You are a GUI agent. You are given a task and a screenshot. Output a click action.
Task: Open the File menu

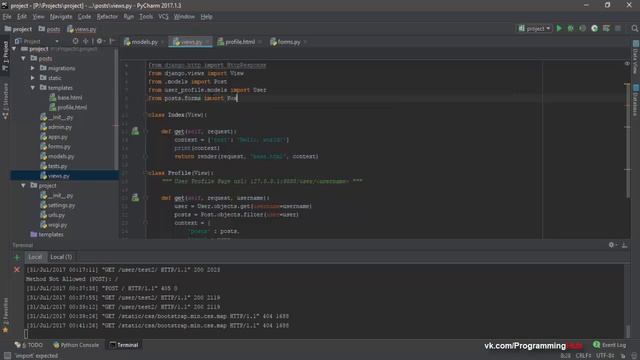tap(7, 17)
